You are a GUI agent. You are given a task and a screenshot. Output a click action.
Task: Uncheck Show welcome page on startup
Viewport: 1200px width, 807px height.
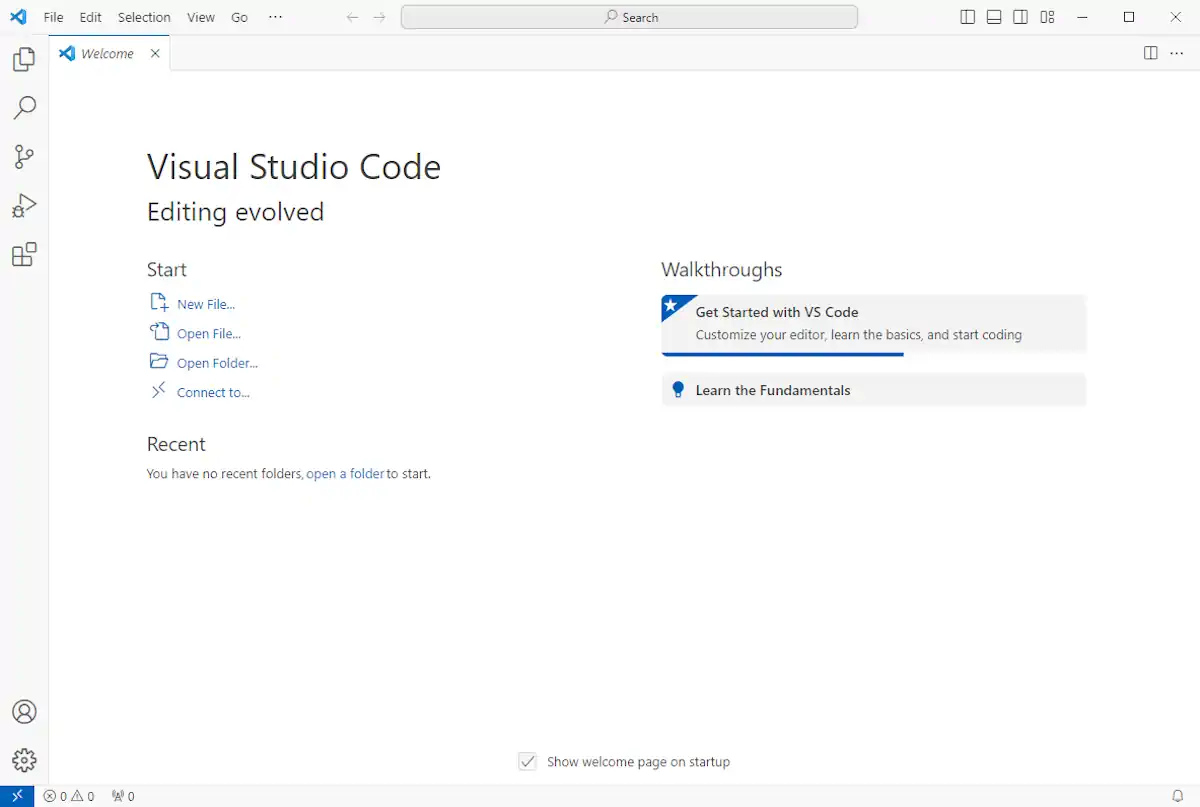coord(527,761)
